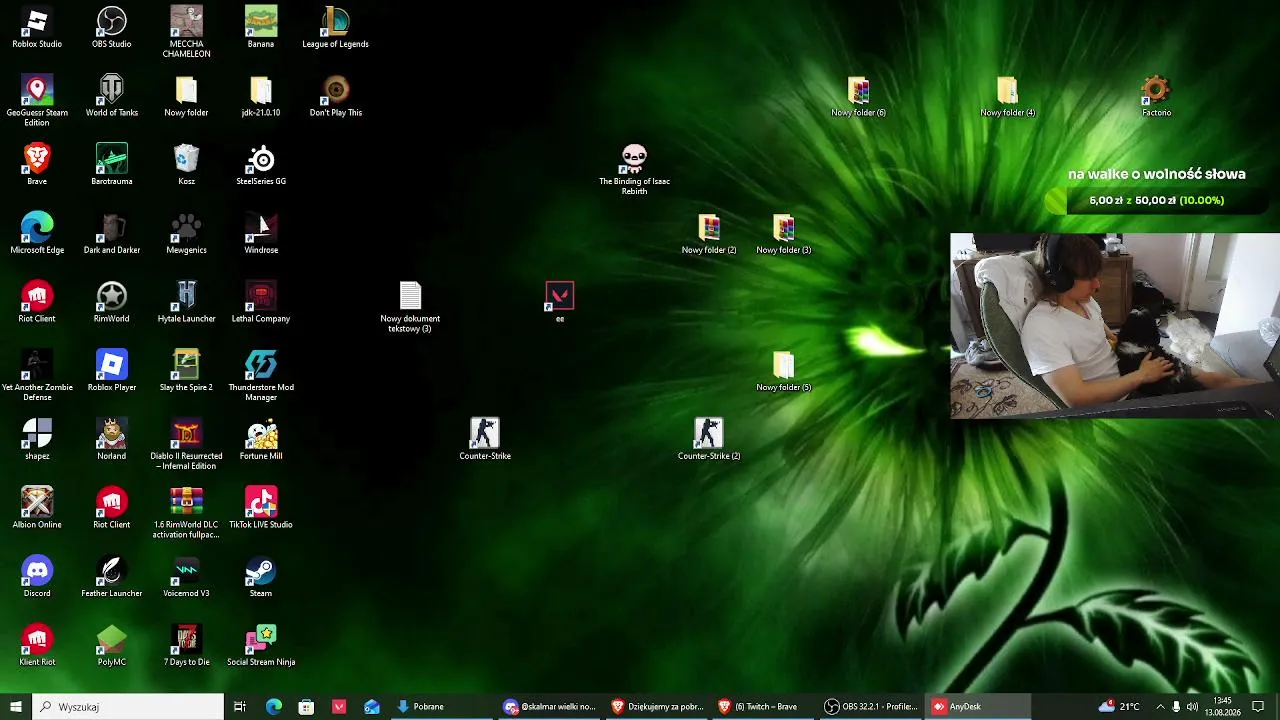
Task: Select the MECCHA CHAMELEON desktop icon
Action: click(186, 32)
